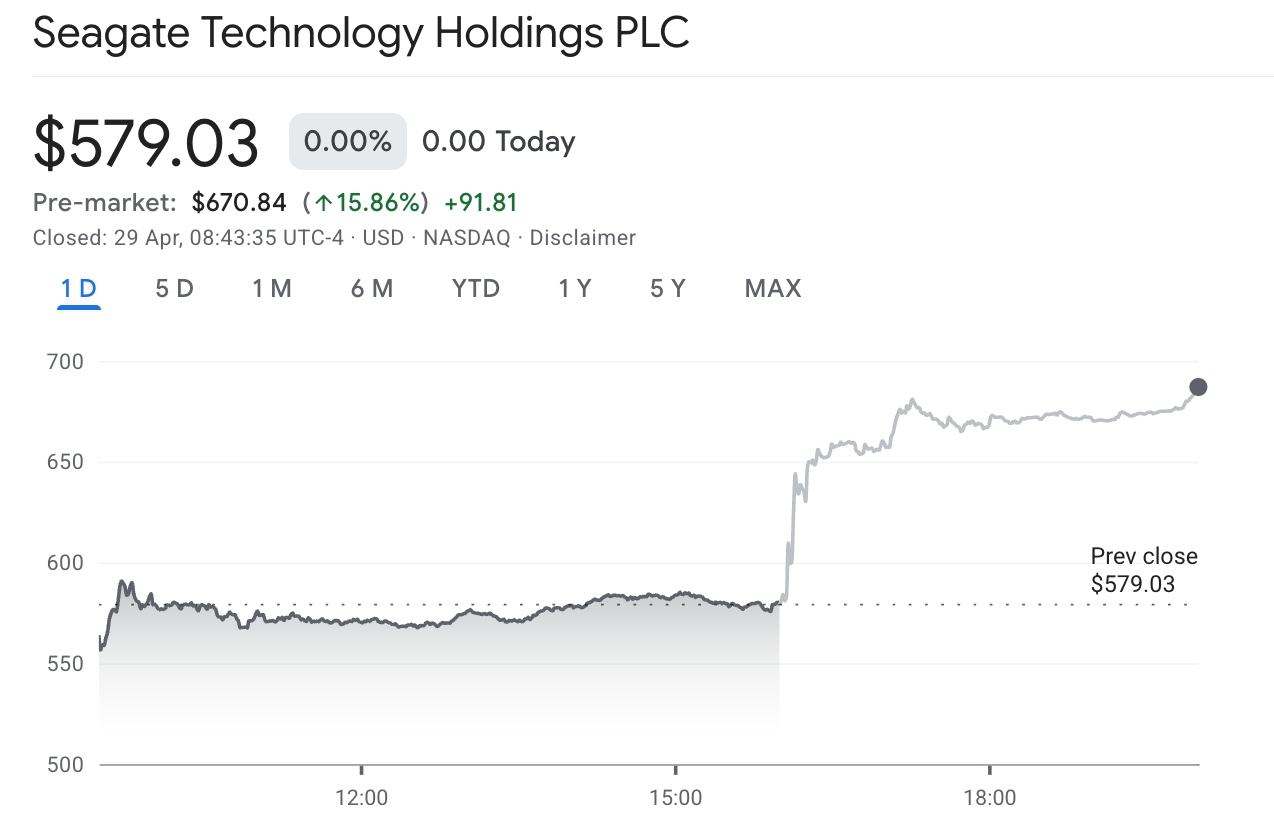Open the 6 M range tab
The height and width of the screenshot is (834, 1274).
(371, 289)
